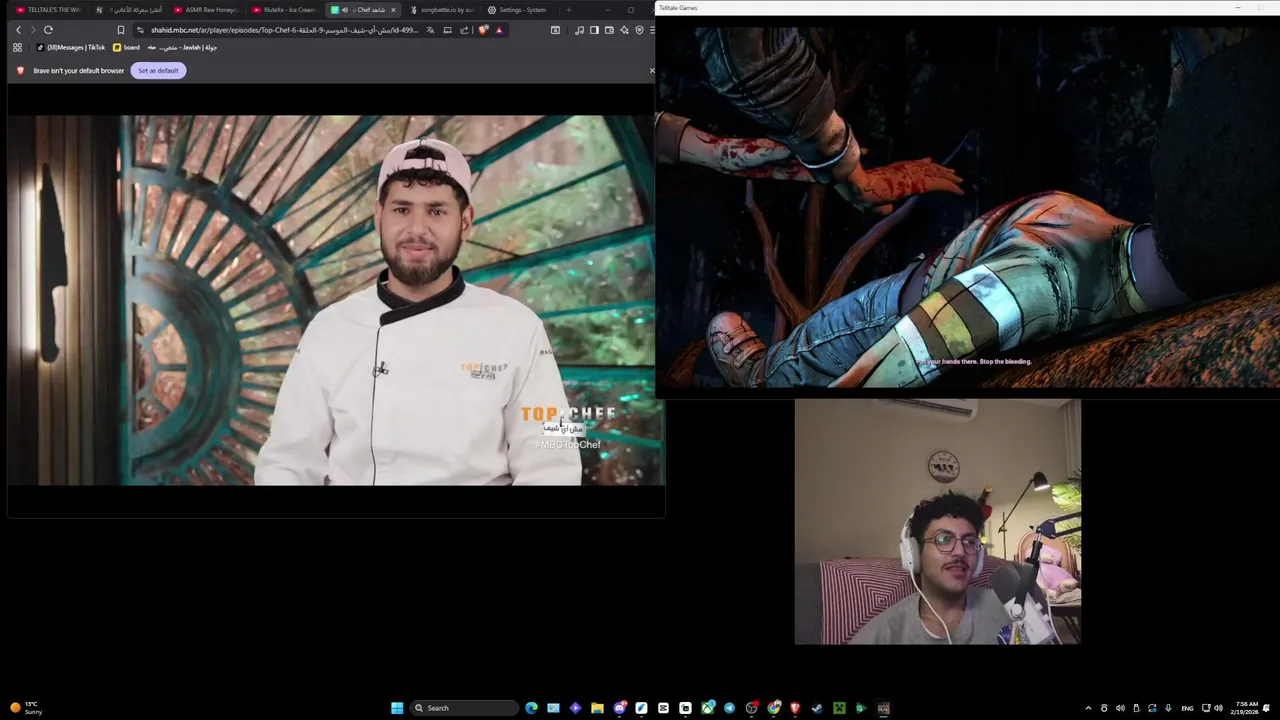The image size is (1280, 720).
Task: Open Telegram from taskbar
Action: pos(729,708)
